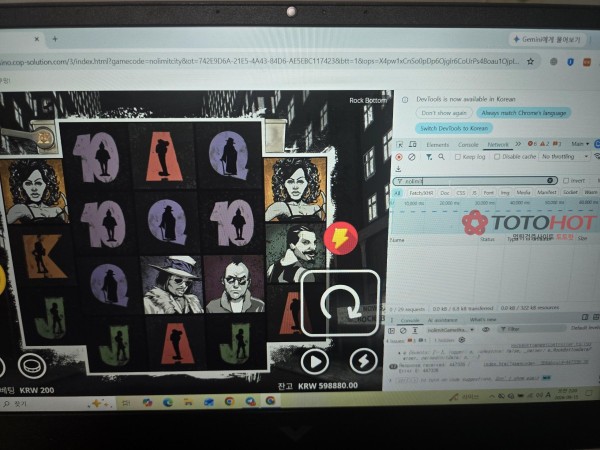Viewport: 600px width, 450px height.
Task: Filter requests by Media type
Action: click(523, 192)
